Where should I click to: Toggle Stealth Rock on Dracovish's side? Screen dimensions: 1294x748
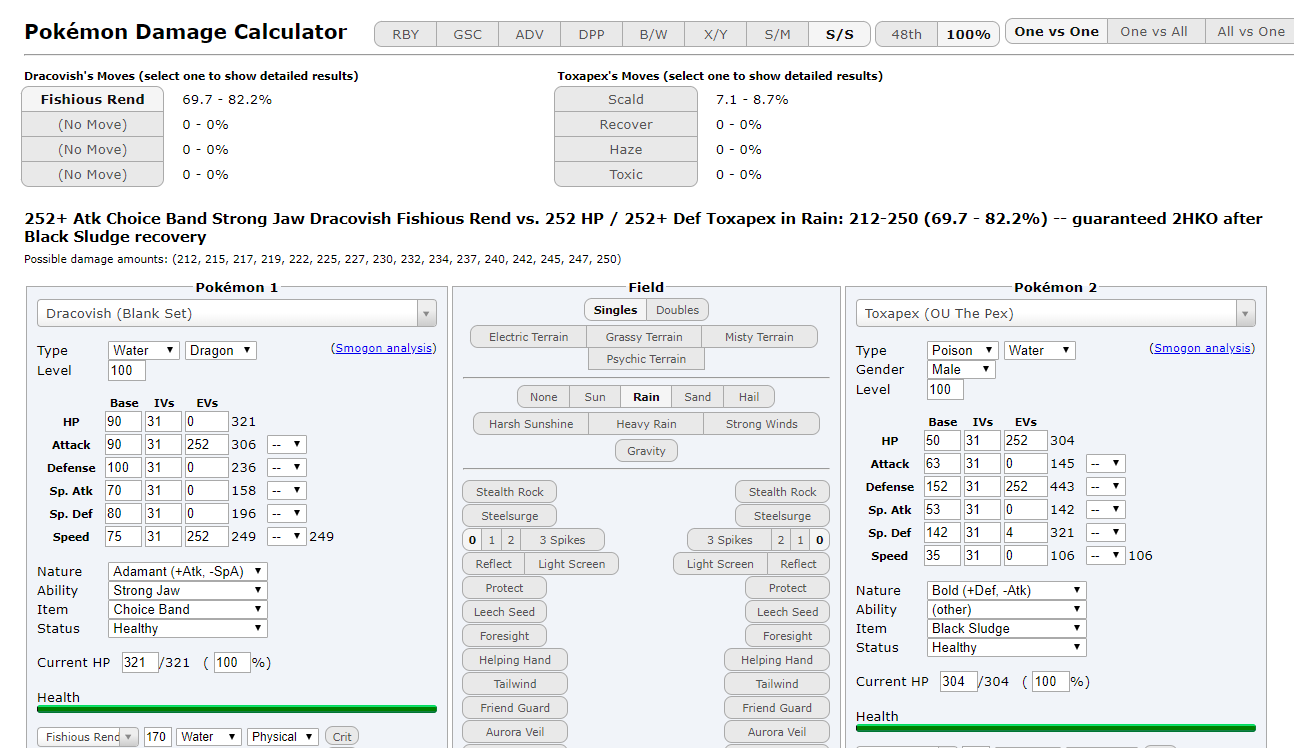pos(509,491)
